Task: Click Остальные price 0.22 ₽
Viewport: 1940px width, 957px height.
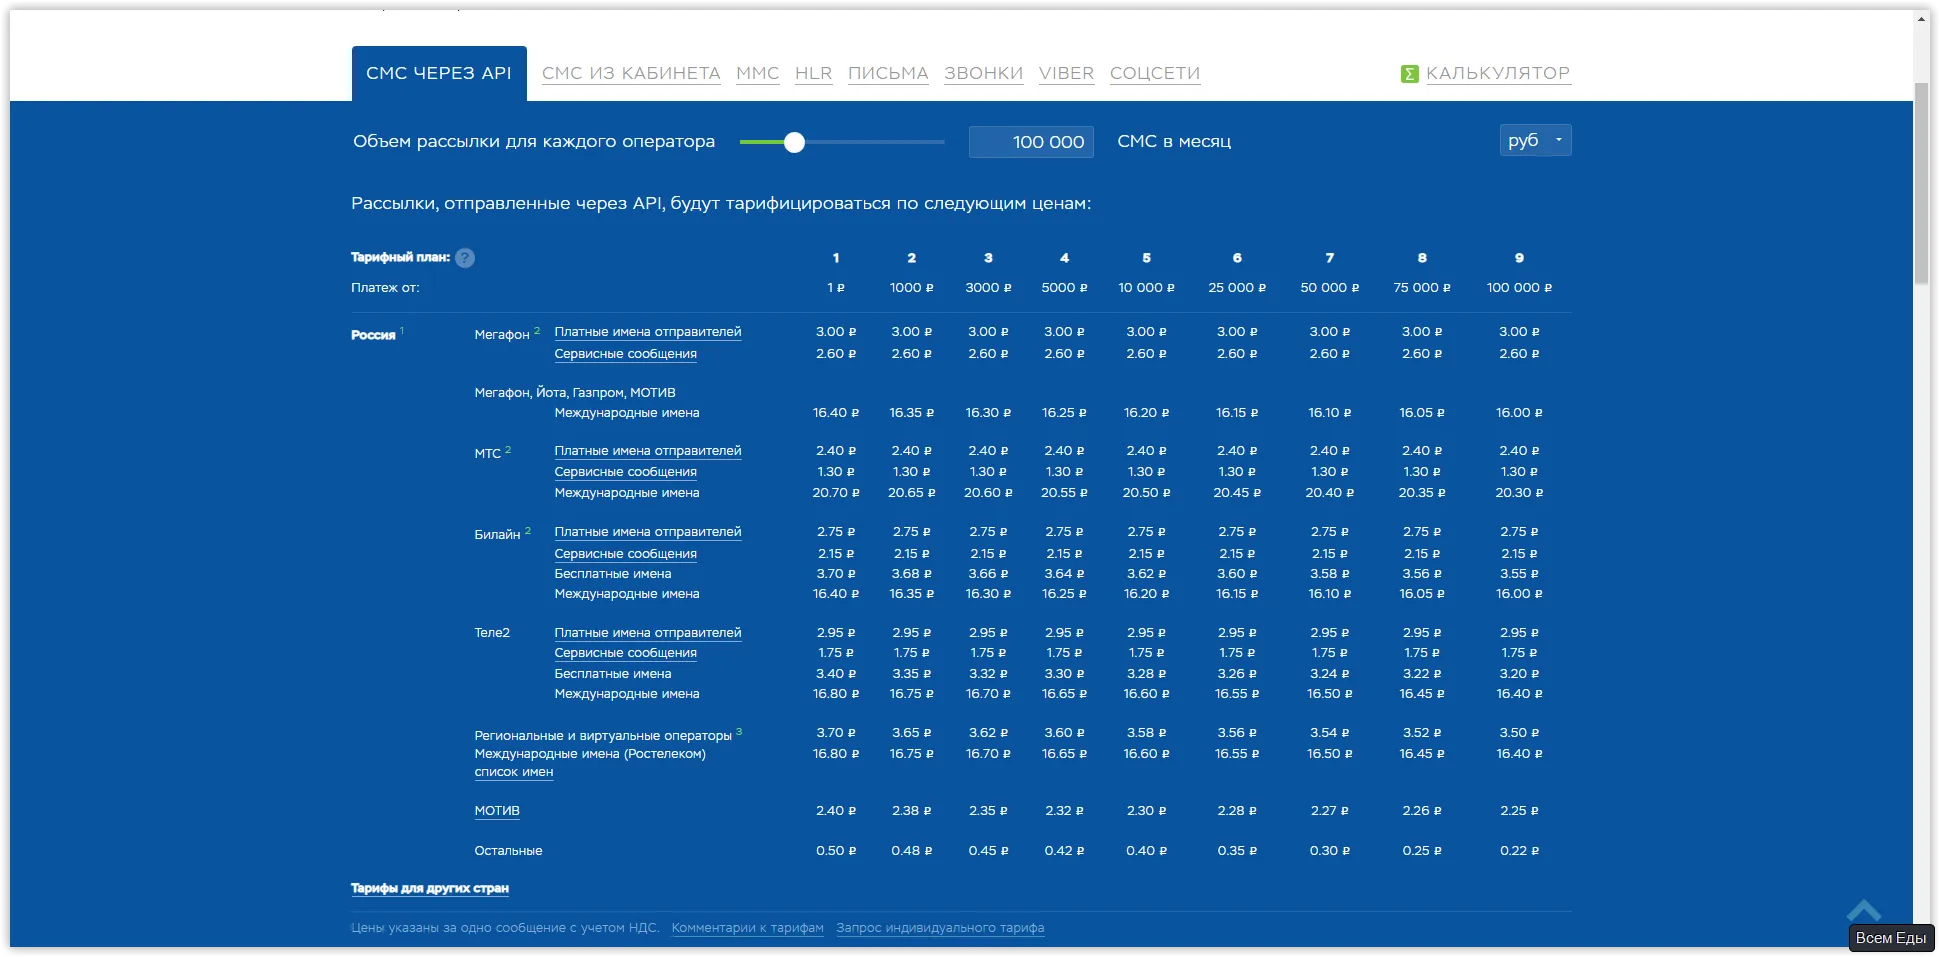Action: coord(1519,851)
